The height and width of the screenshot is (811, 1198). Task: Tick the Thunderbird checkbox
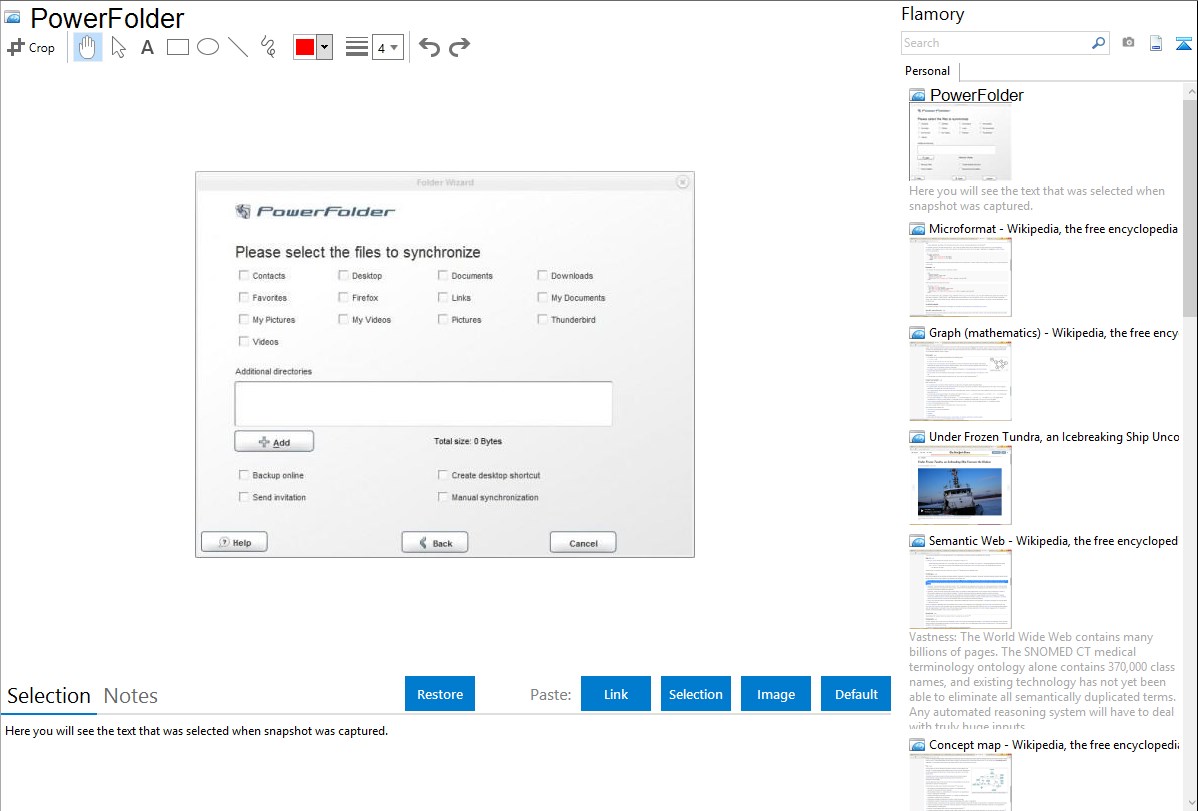pyautogui.click(x=542, y=320)
